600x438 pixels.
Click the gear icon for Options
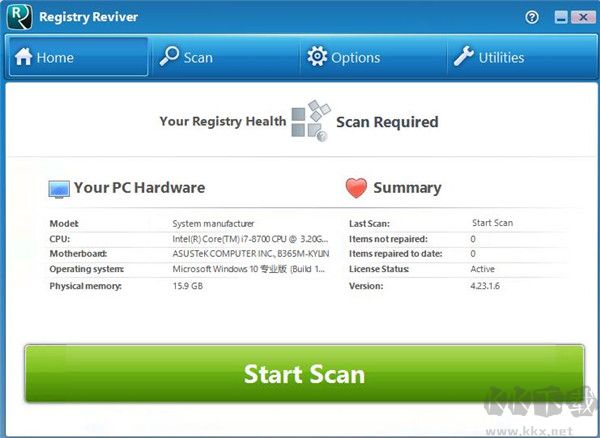point(317,56)
